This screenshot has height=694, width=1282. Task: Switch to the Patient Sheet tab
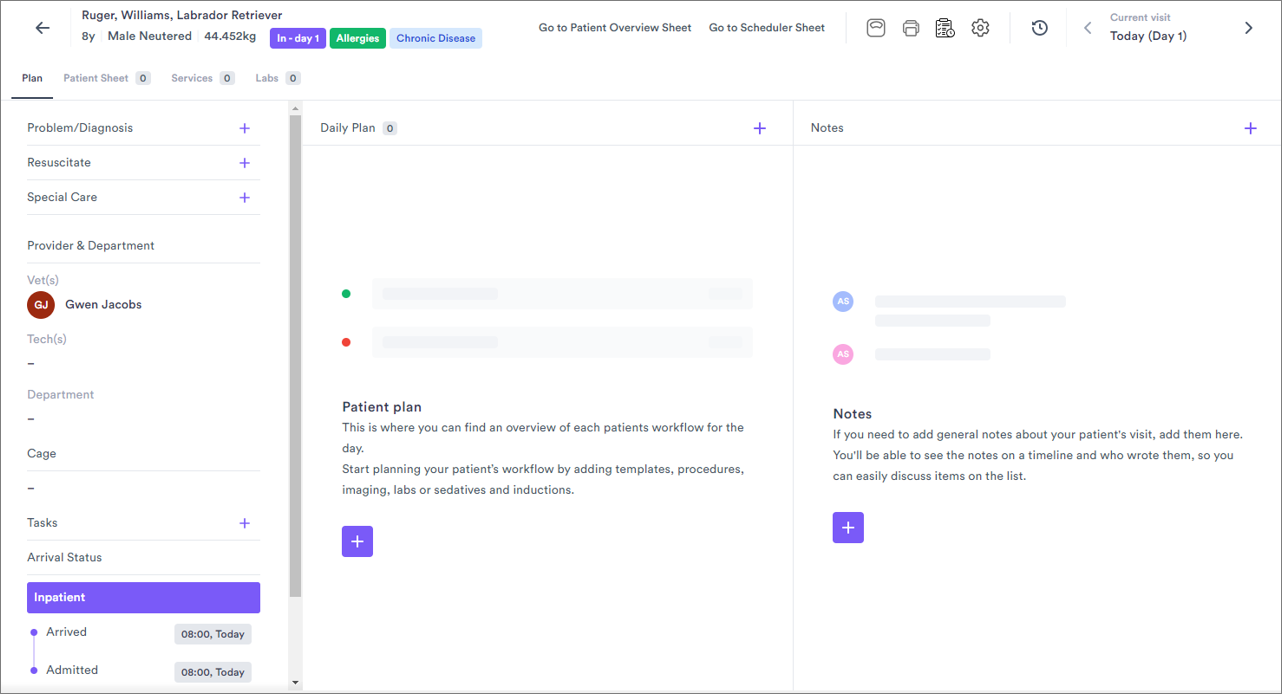click(106, 78)
